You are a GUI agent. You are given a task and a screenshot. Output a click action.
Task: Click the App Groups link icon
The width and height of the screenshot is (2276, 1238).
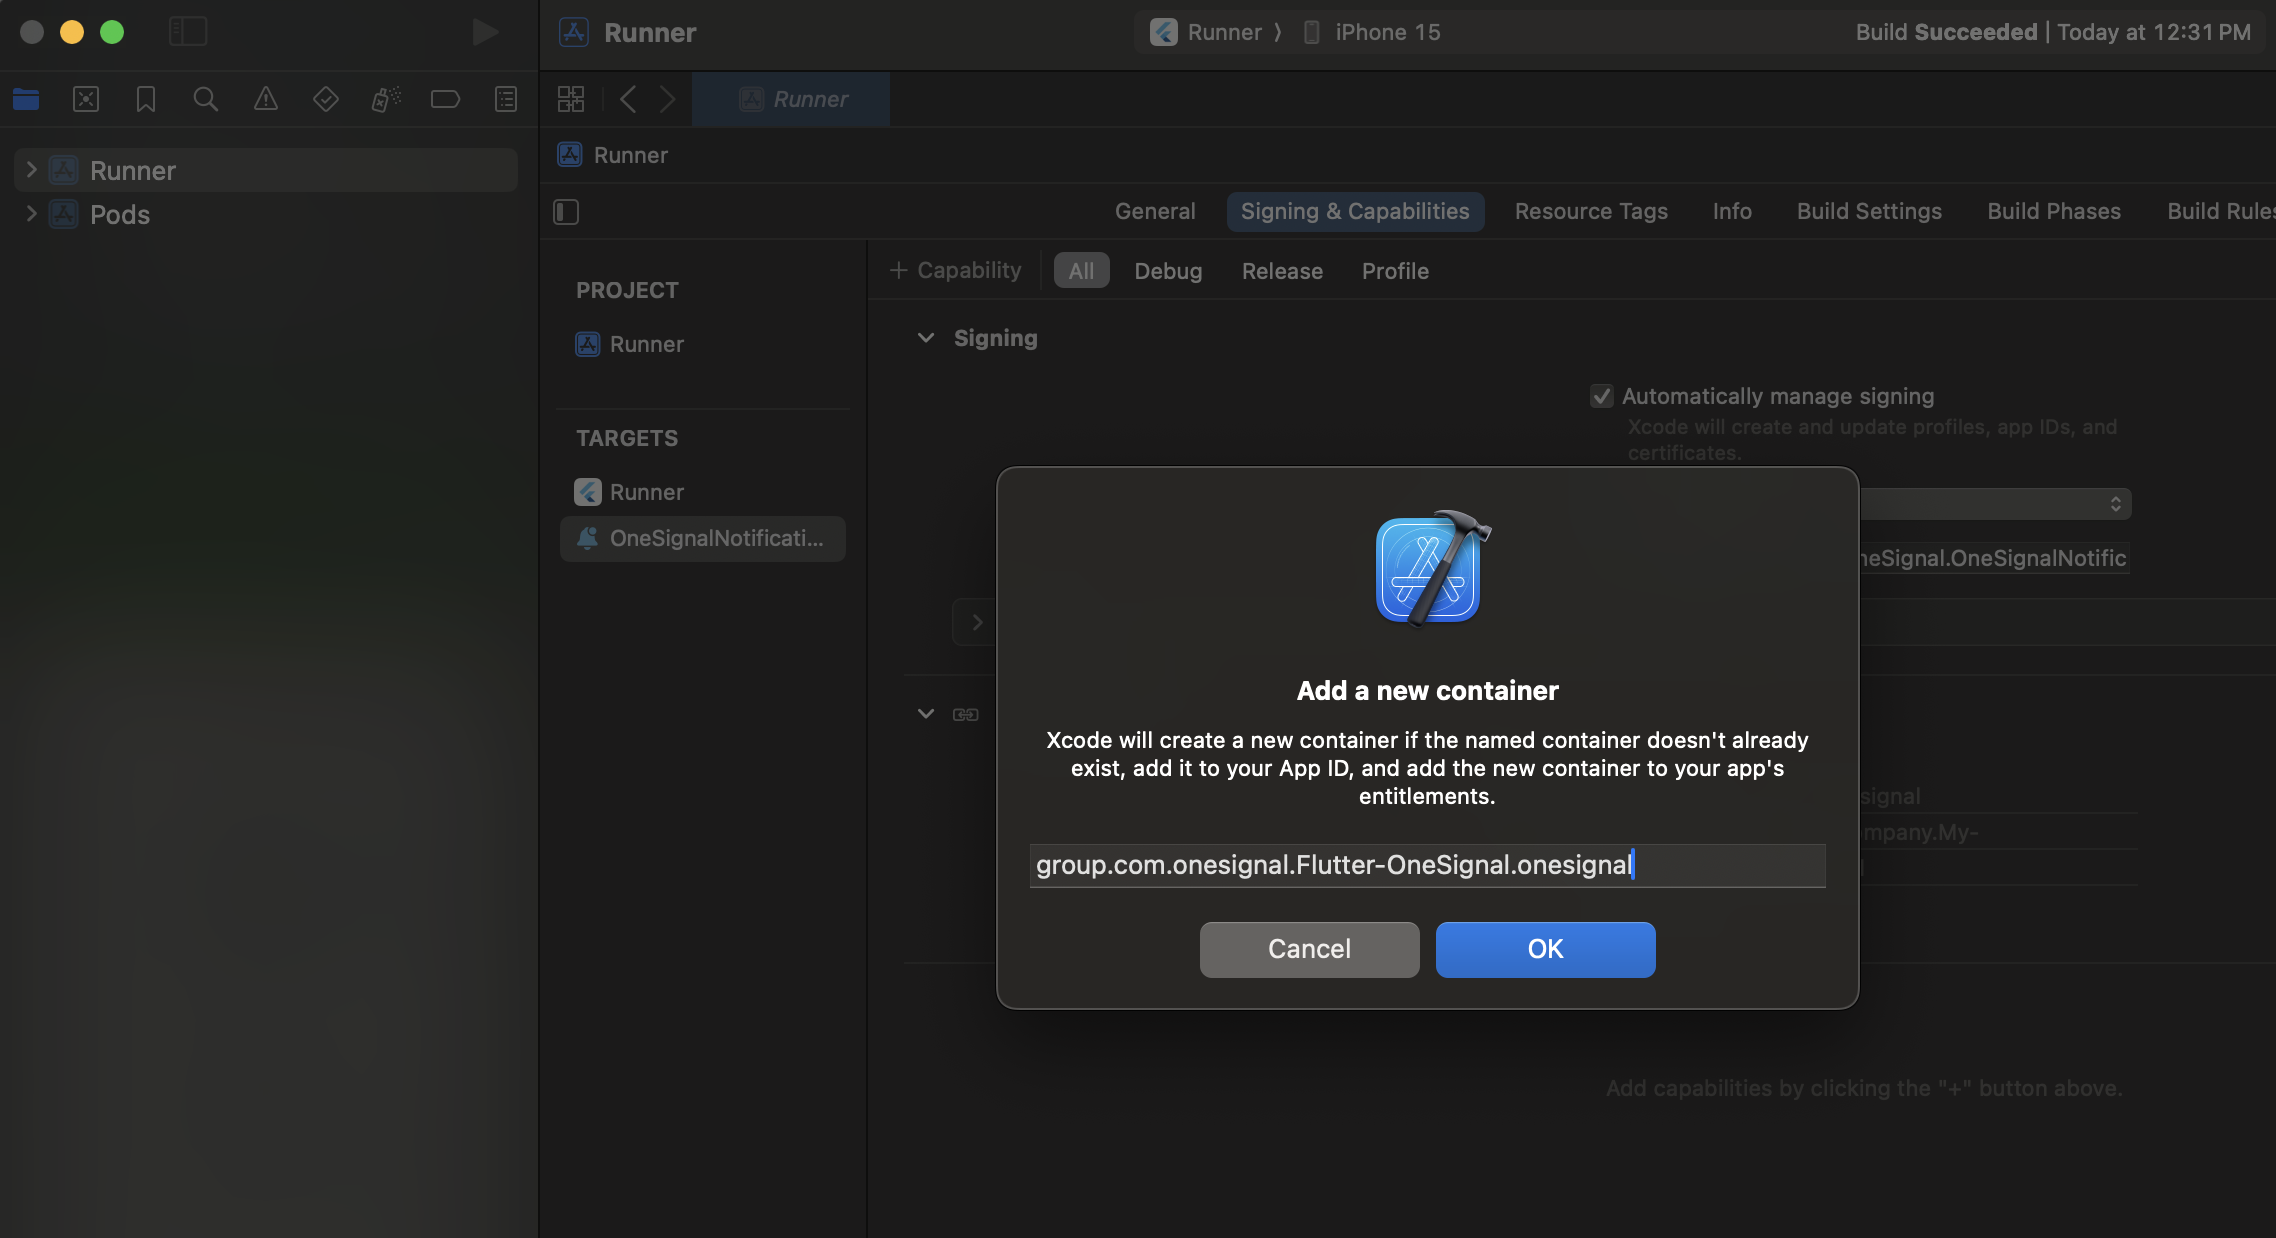point(966,714)
